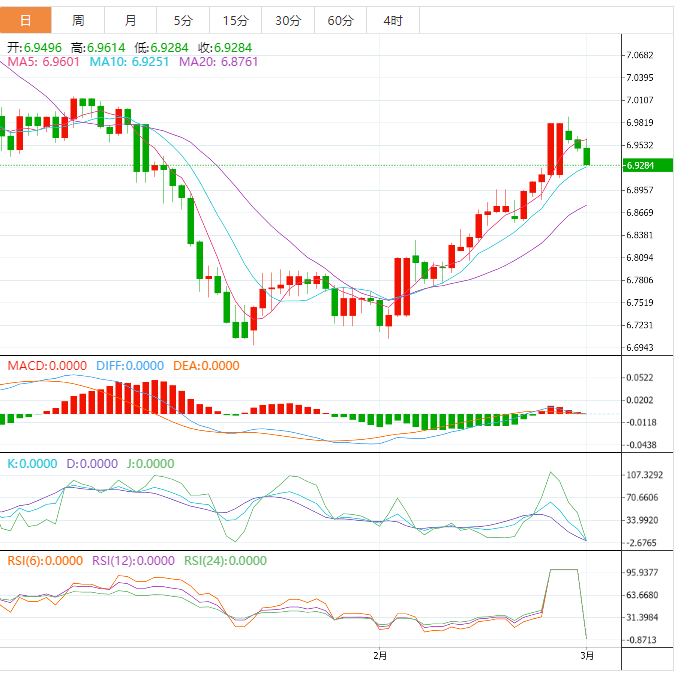Select the 4时 interval tab

[x=393, y=20]
